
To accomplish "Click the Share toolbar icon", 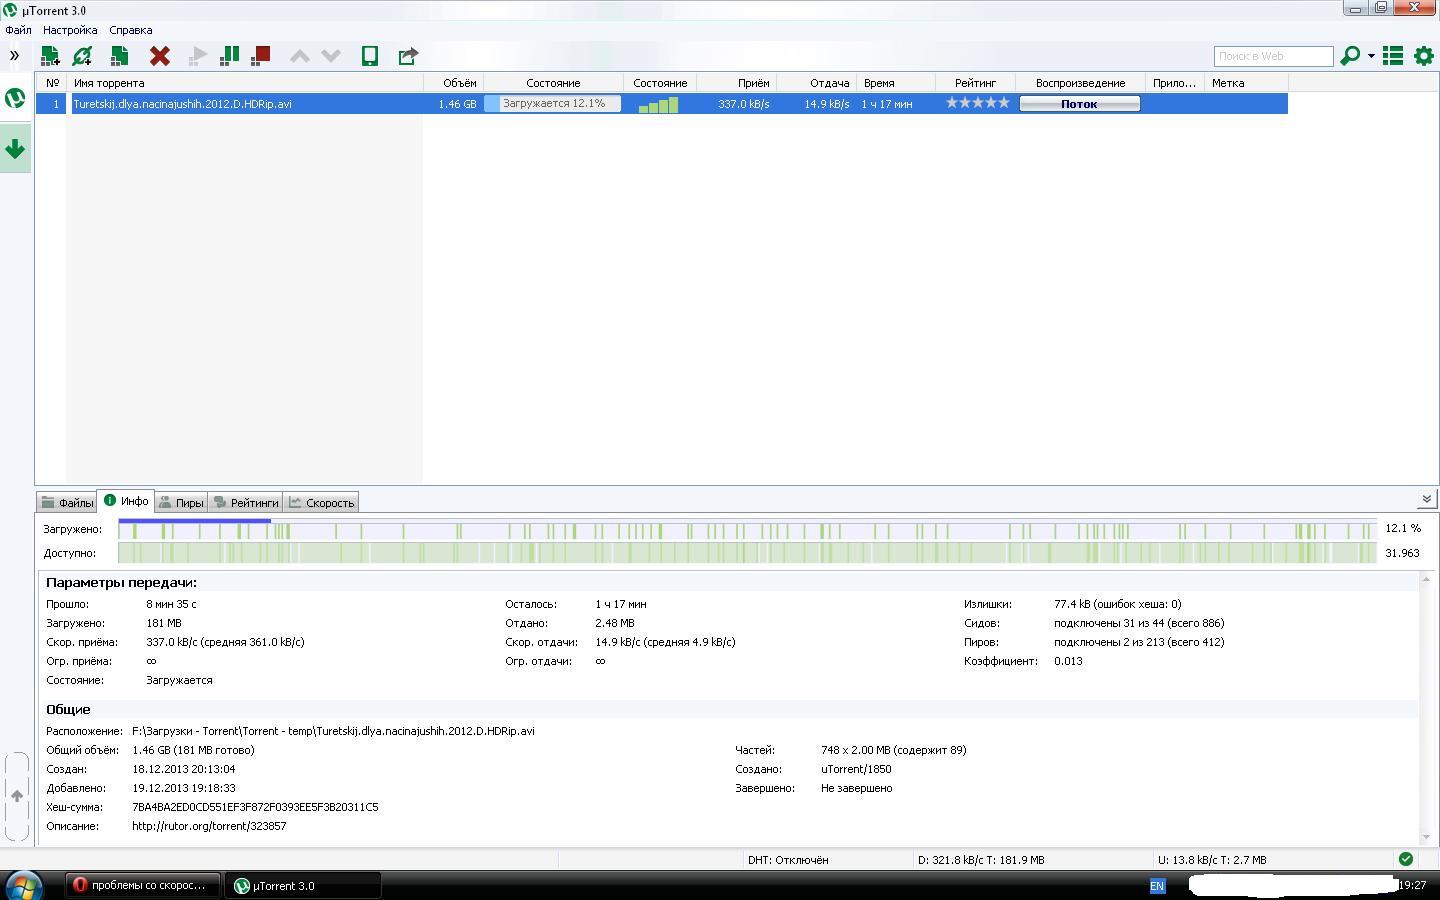I will tap(407, 56).
